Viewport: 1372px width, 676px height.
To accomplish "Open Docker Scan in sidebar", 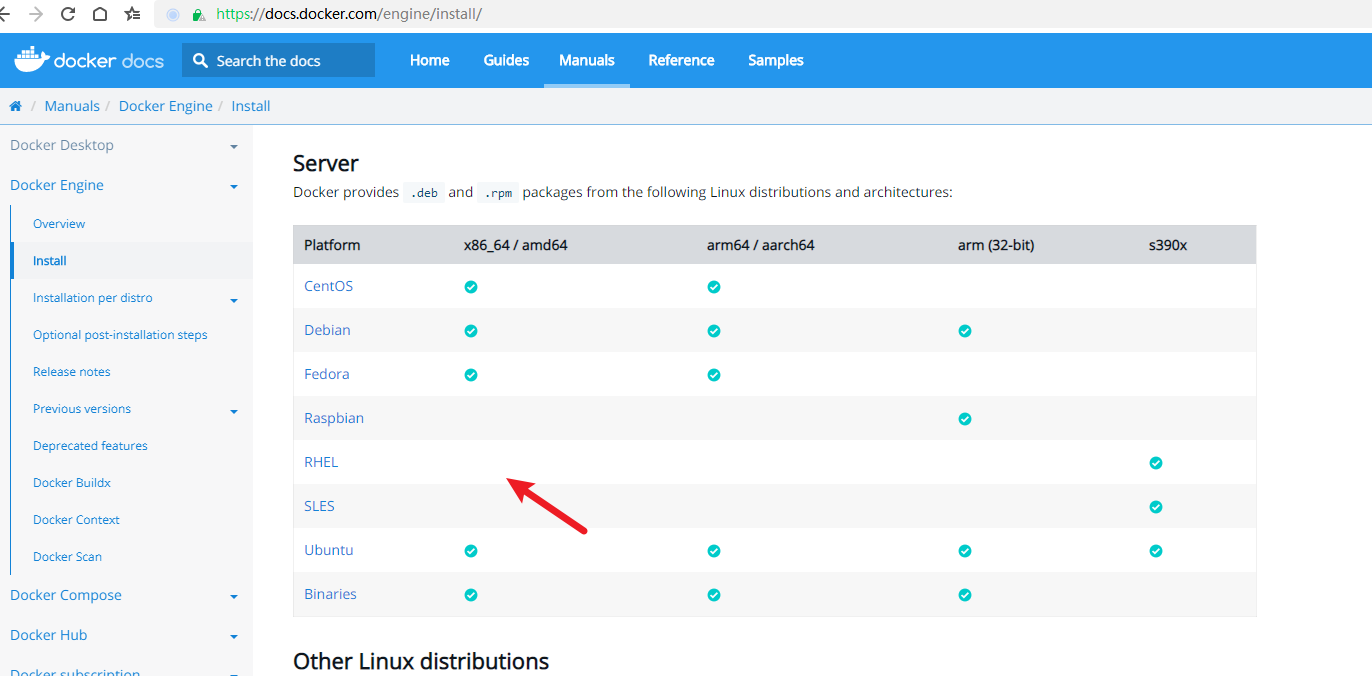I will click(x=67, y=557).
